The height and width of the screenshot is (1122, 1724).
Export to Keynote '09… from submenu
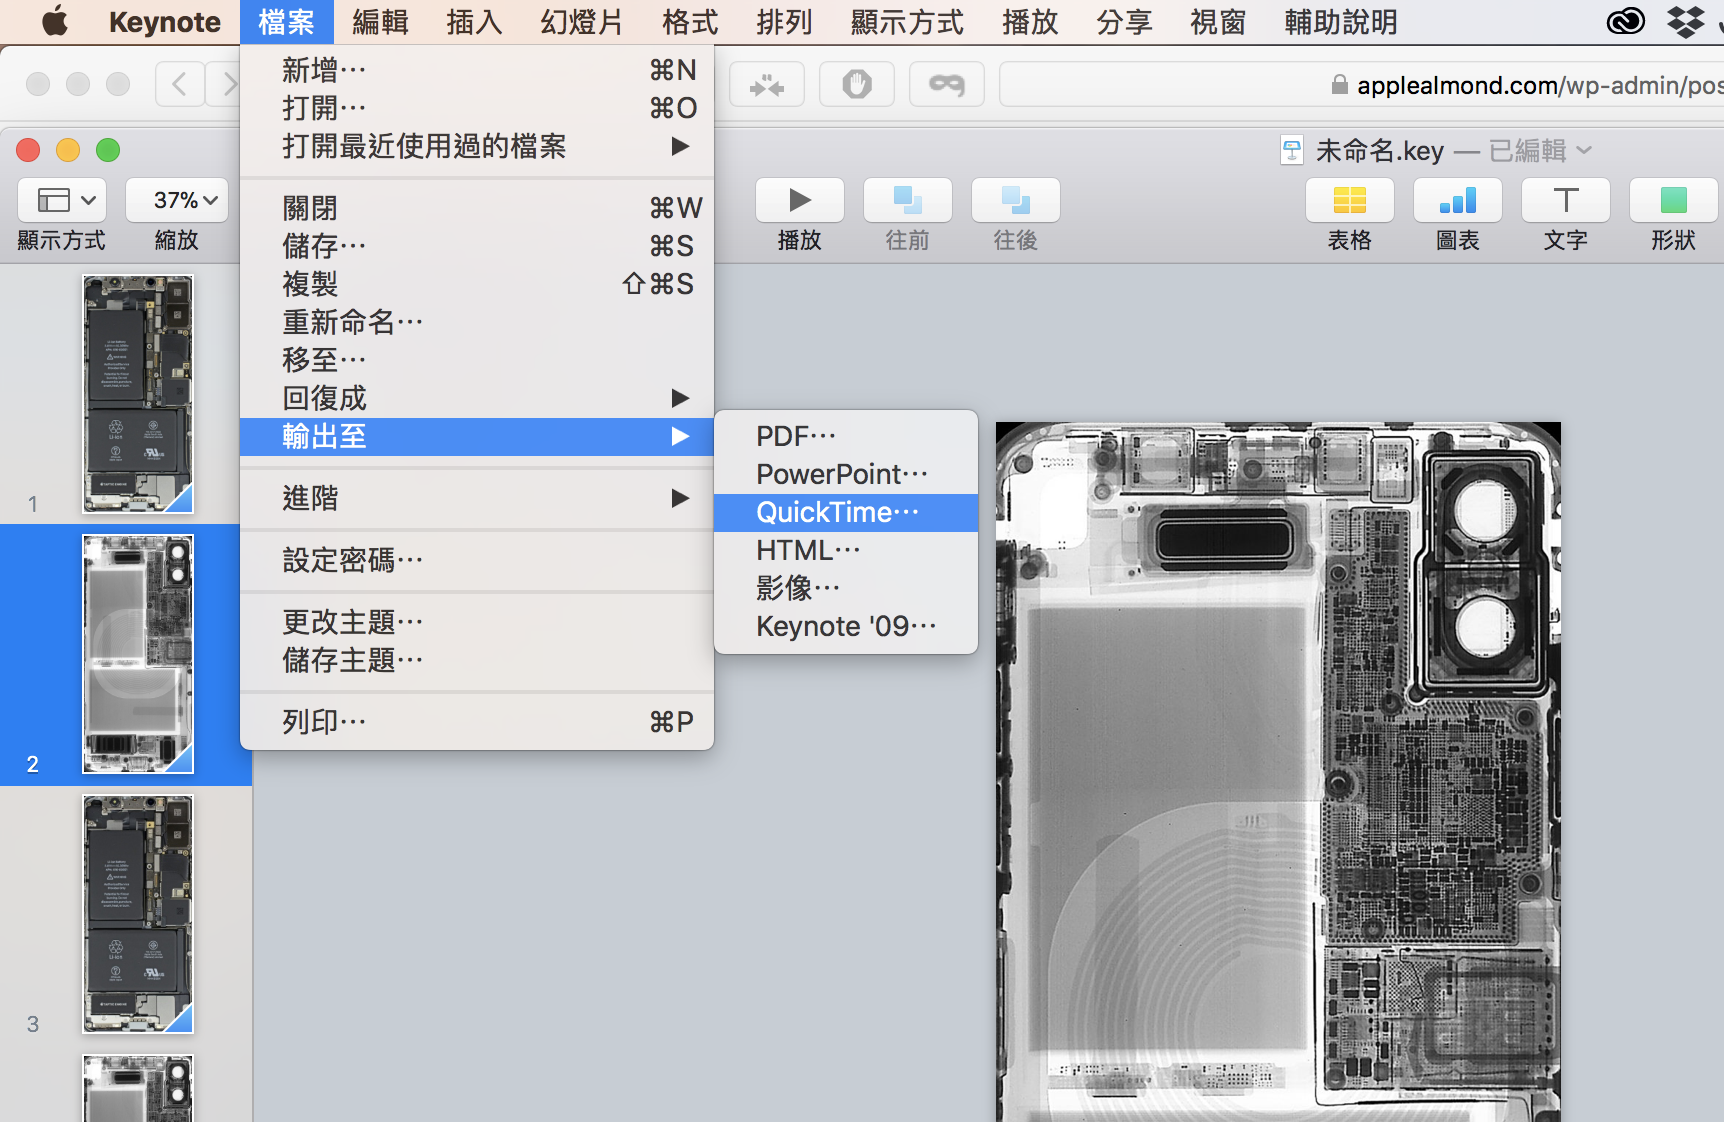pos(846,626)
